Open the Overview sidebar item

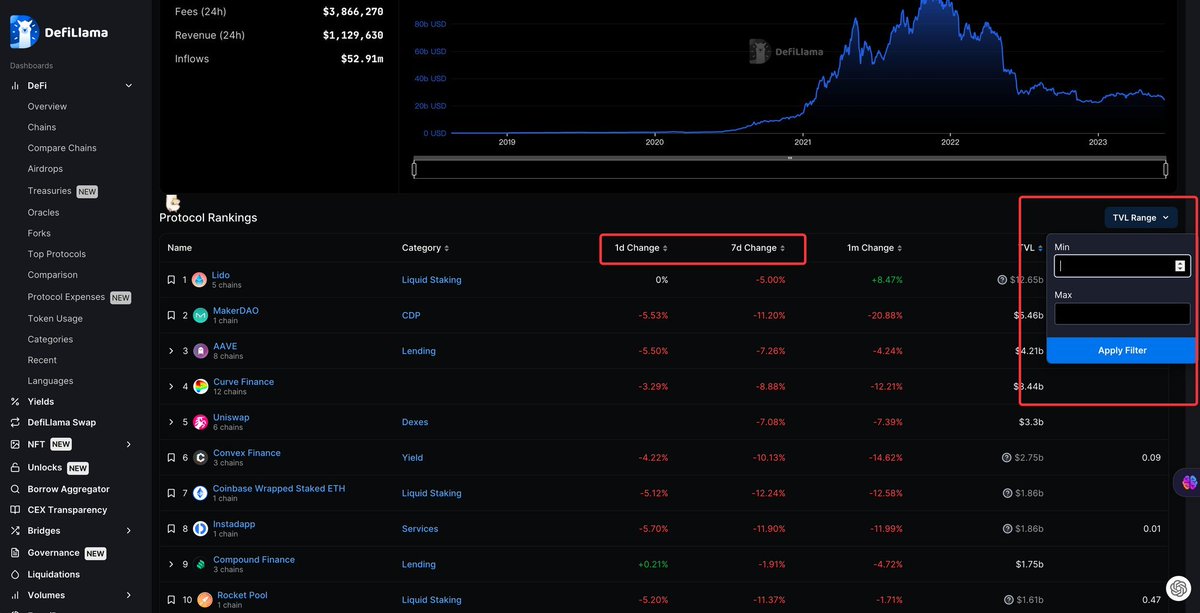(47, 107)
